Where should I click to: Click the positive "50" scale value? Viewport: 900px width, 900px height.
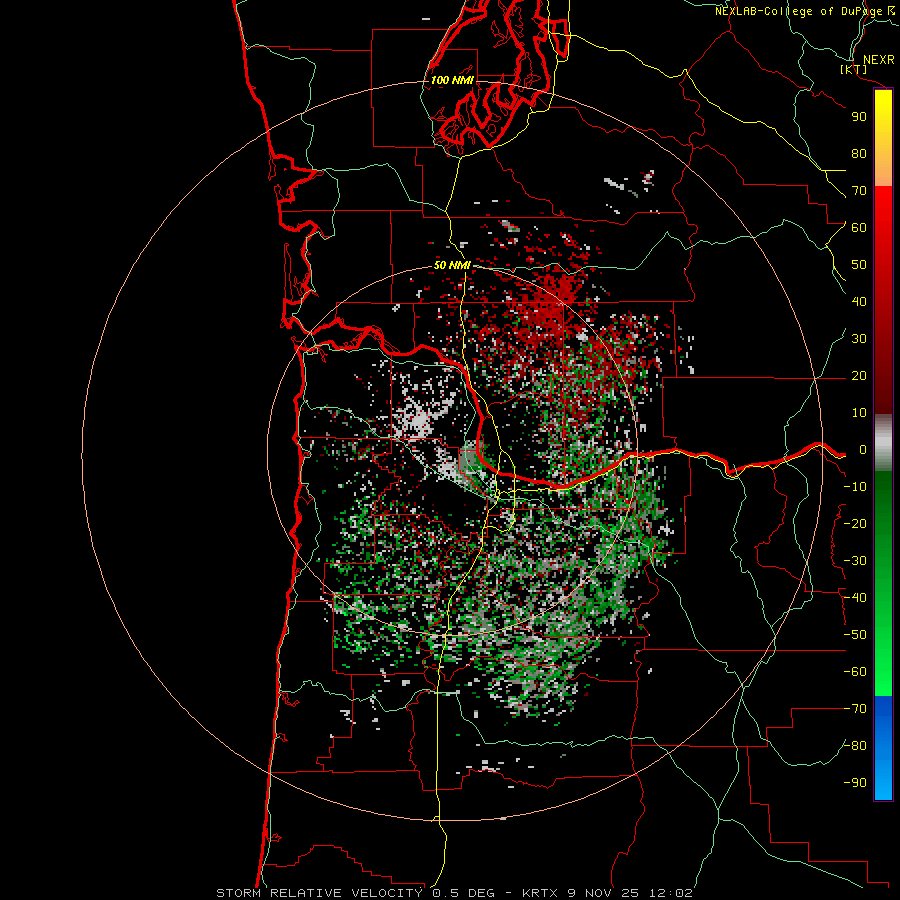tap(859, 265)
